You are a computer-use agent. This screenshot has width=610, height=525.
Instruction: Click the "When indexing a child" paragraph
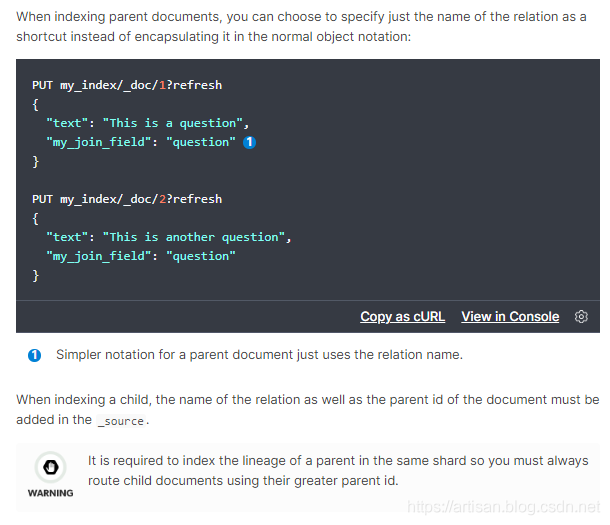pos(300,409)
